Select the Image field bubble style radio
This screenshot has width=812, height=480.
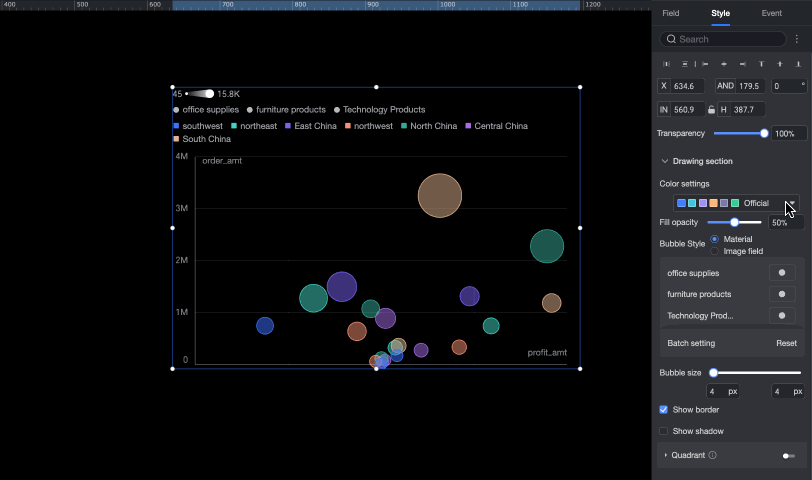(715, 251)
